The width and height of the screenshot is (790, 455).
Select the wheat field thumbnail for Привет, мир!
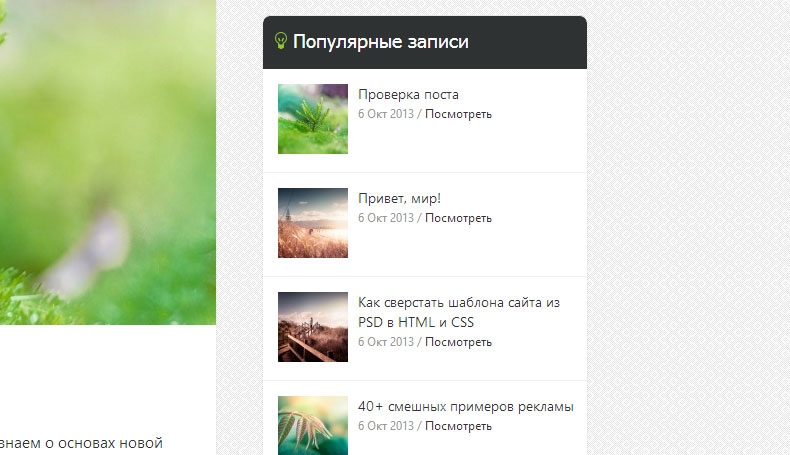click(312, 223)
